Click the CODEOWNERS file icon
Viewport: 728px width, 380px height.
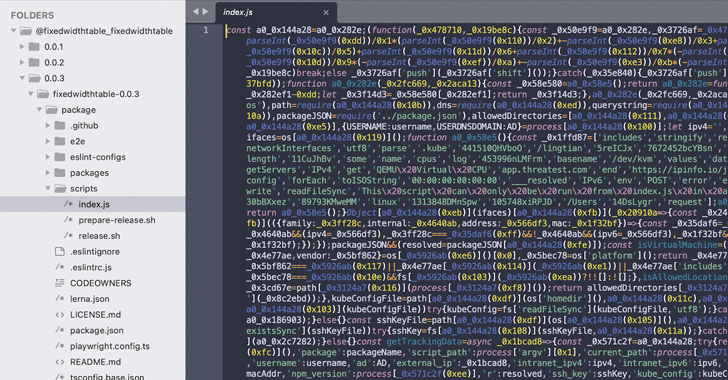click(x=59, y=283)
